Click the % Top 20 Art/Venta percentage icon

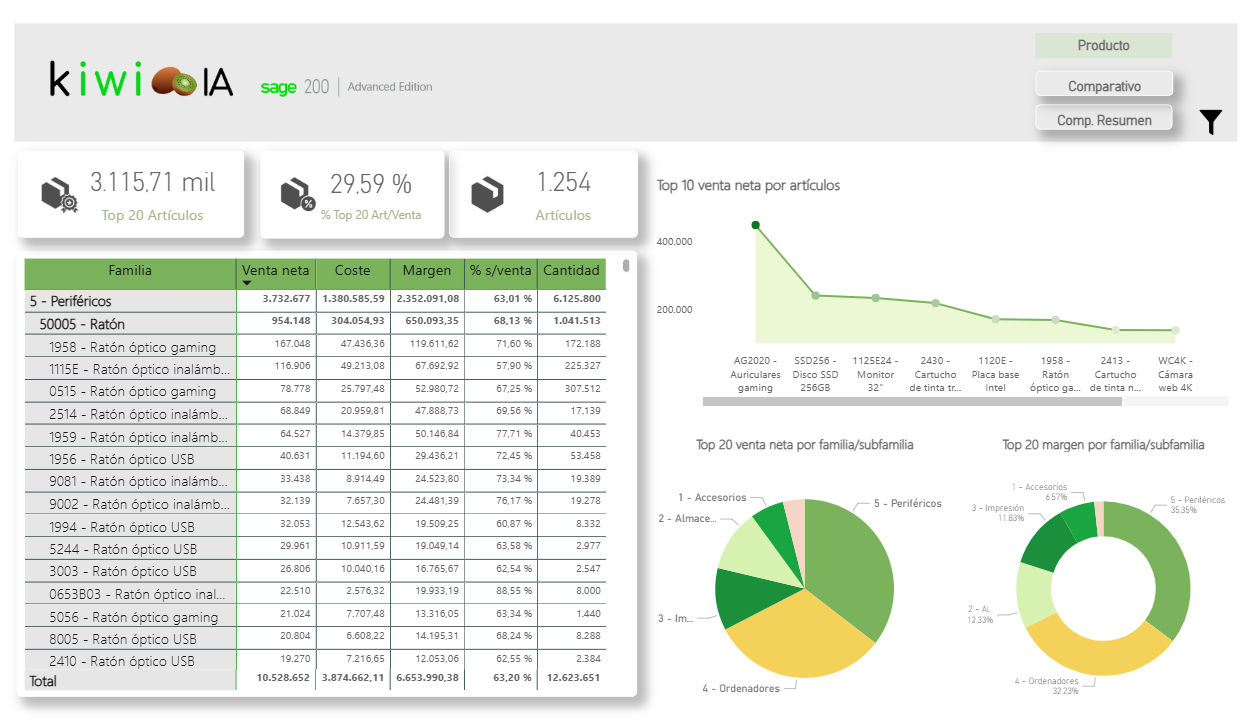pyautogui.click(x=298, y=194)
